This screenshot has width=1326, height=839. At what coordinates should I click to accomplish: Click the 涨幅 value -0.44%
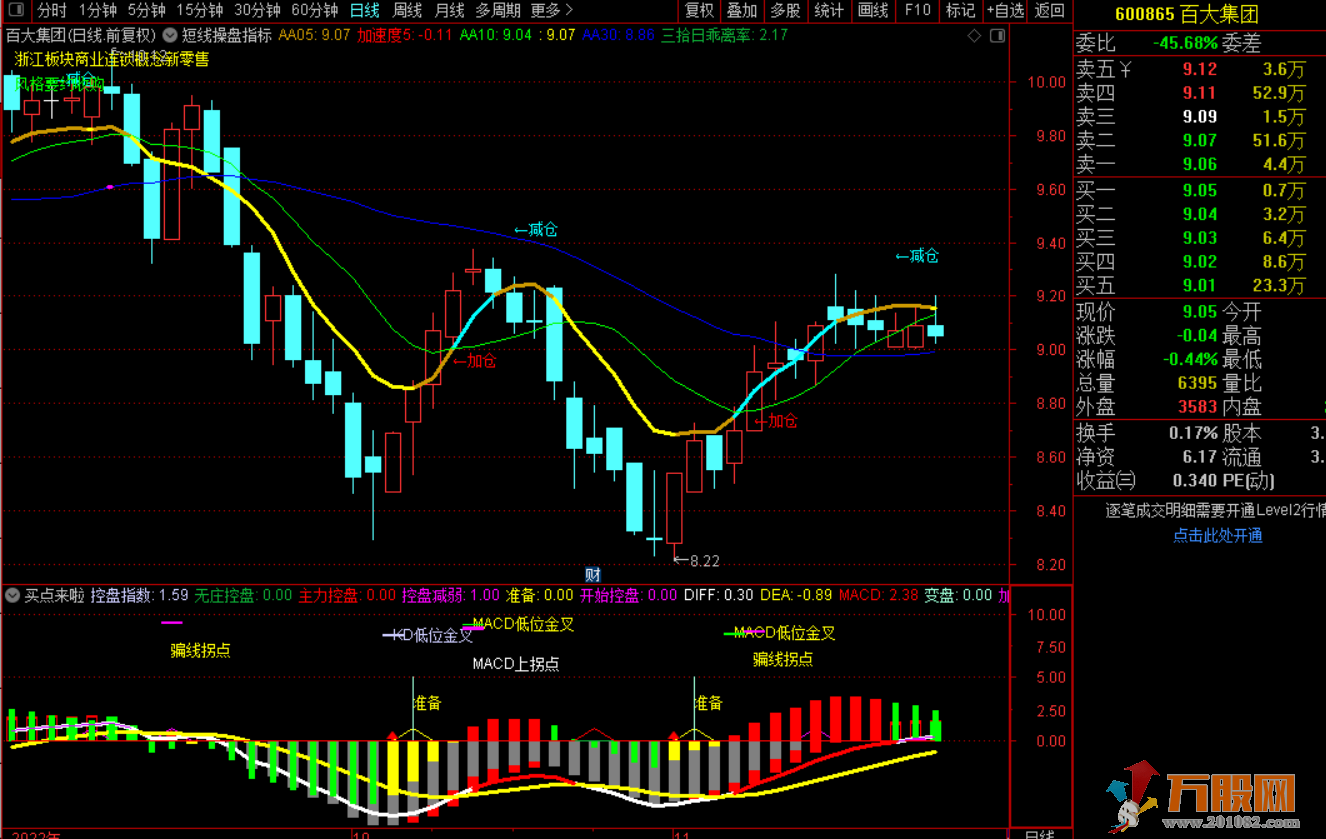(x=1189, y=359)
